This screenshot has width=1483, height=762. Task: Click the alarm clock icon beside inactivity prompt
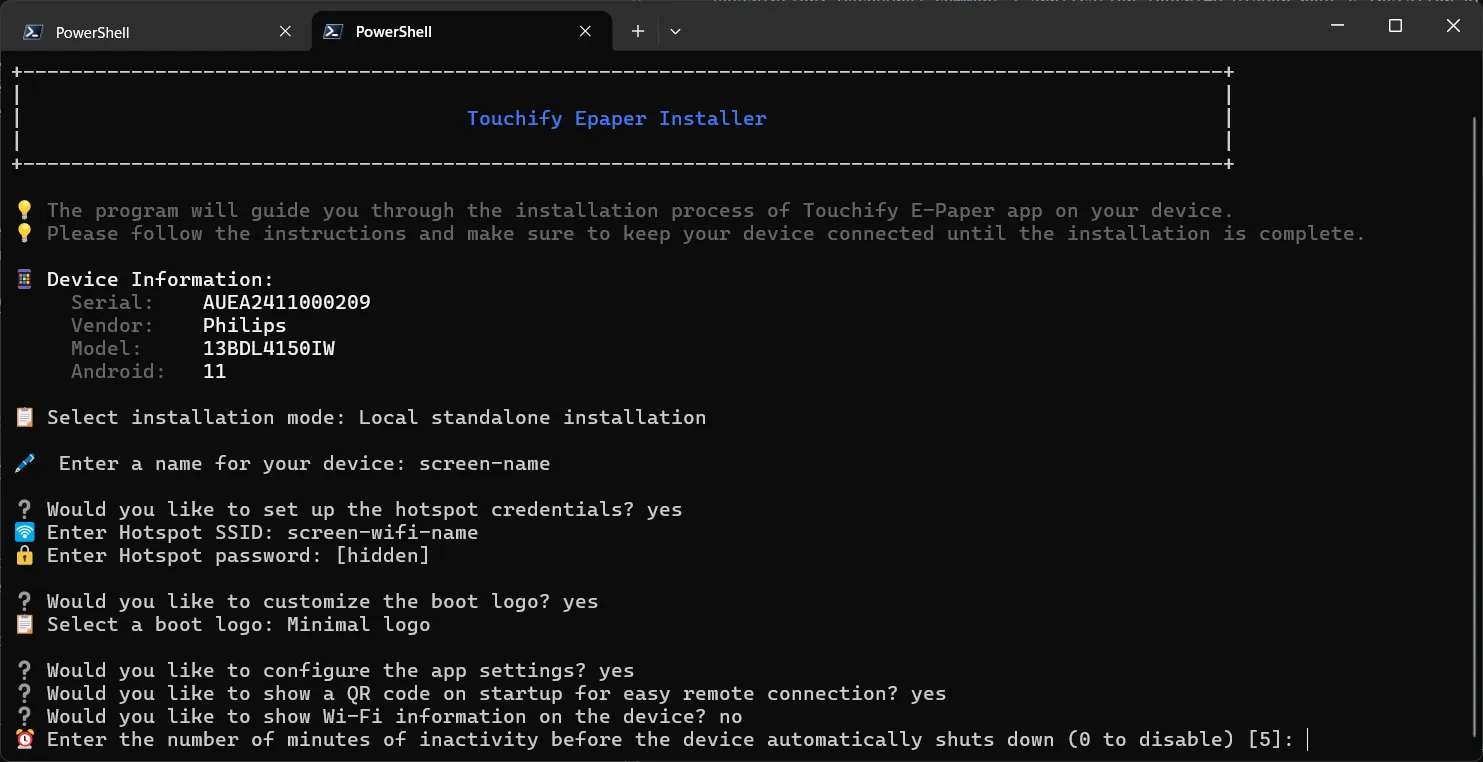tap(25, 739)
